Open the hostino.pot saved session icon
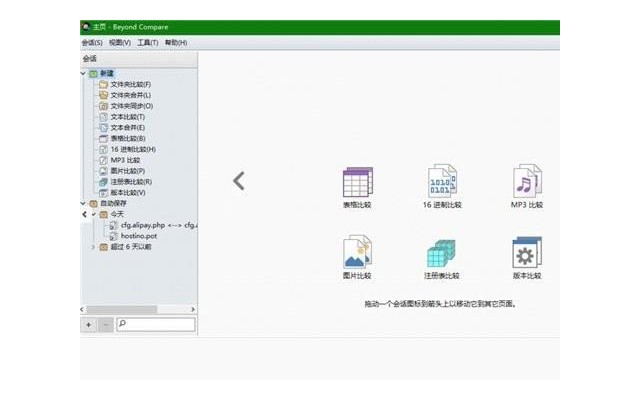Image resolution: width=640 pixels, height=400 pixels. tap(113, 236)
